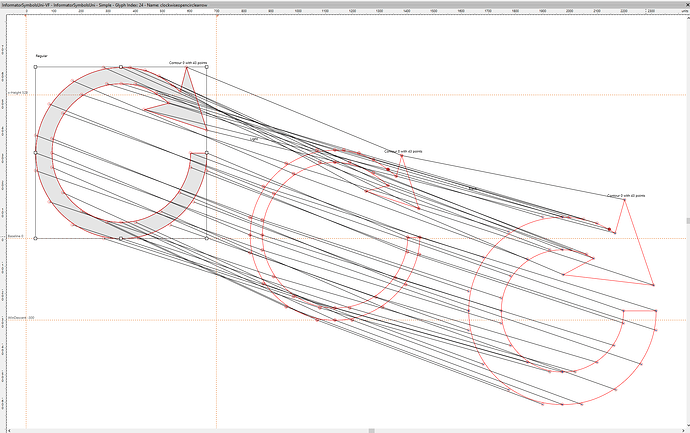The image size is (690, 433).
Task: Click the Contour label above the middle glyph
Action: 403,151
